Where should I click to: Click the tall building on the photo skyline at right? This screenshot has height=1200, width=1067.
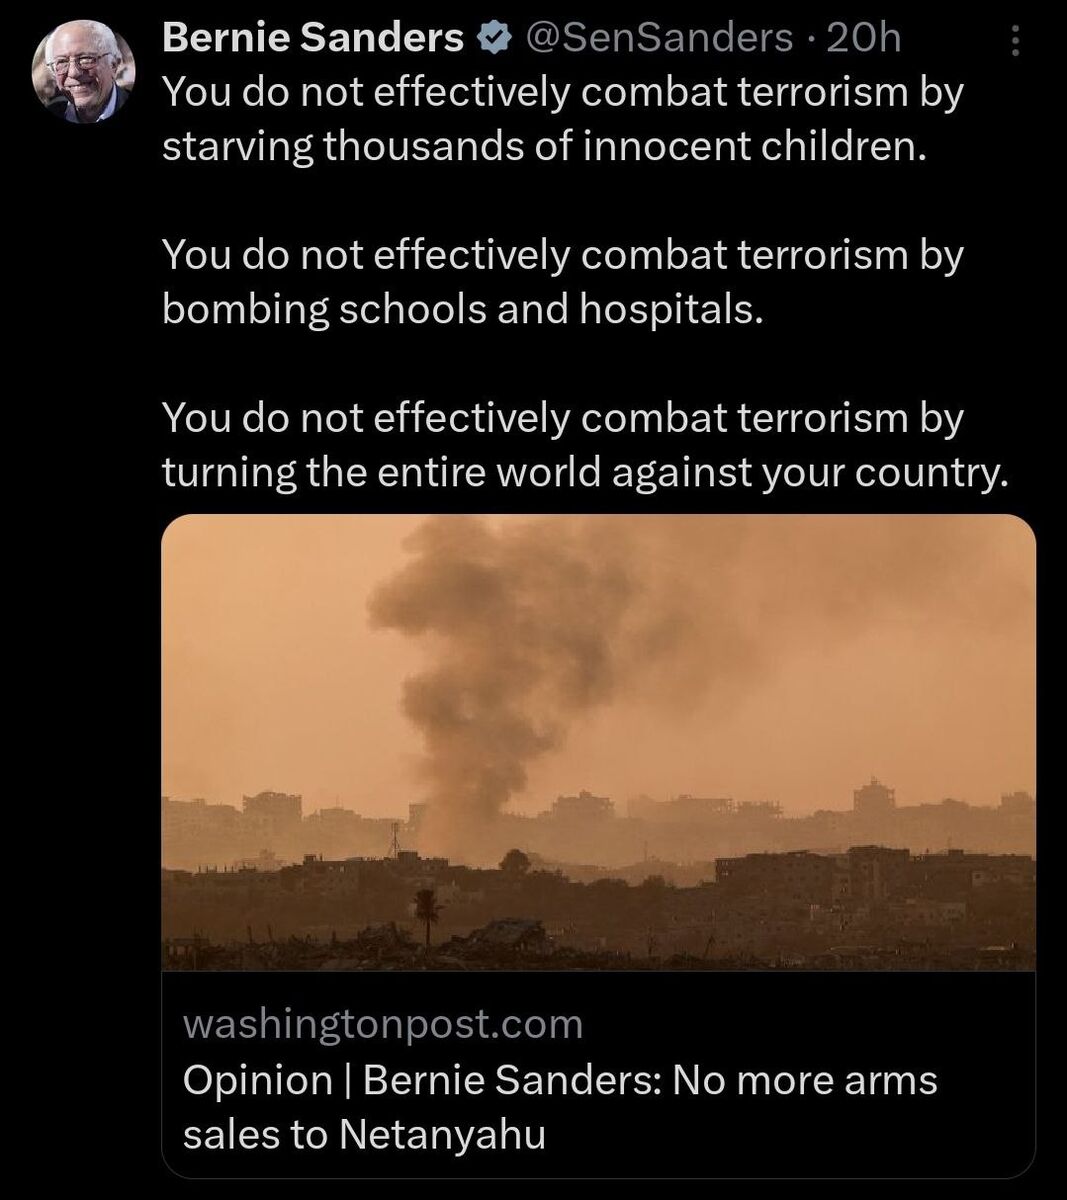pos(873,797)
